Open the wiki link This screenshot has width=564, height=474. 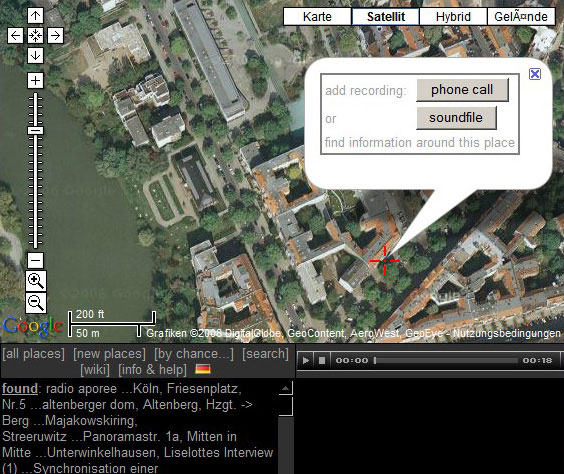coord(95,370)
